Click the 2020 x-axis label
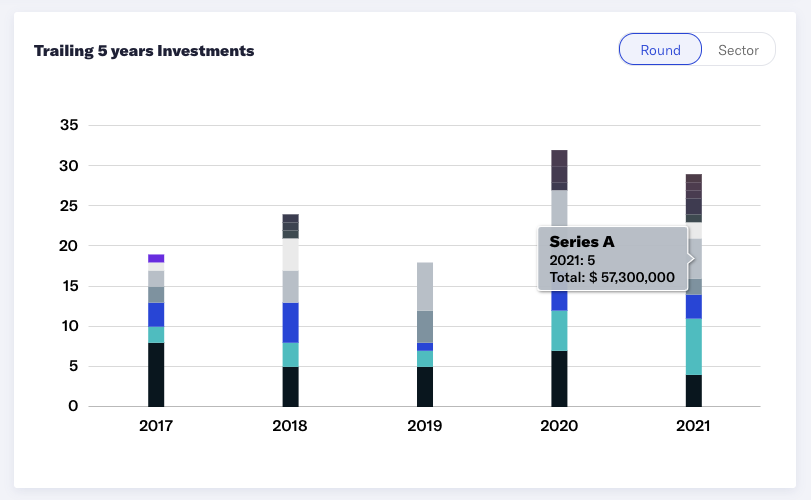Screen dimensions: 811x500 click(x=559, y=426)
